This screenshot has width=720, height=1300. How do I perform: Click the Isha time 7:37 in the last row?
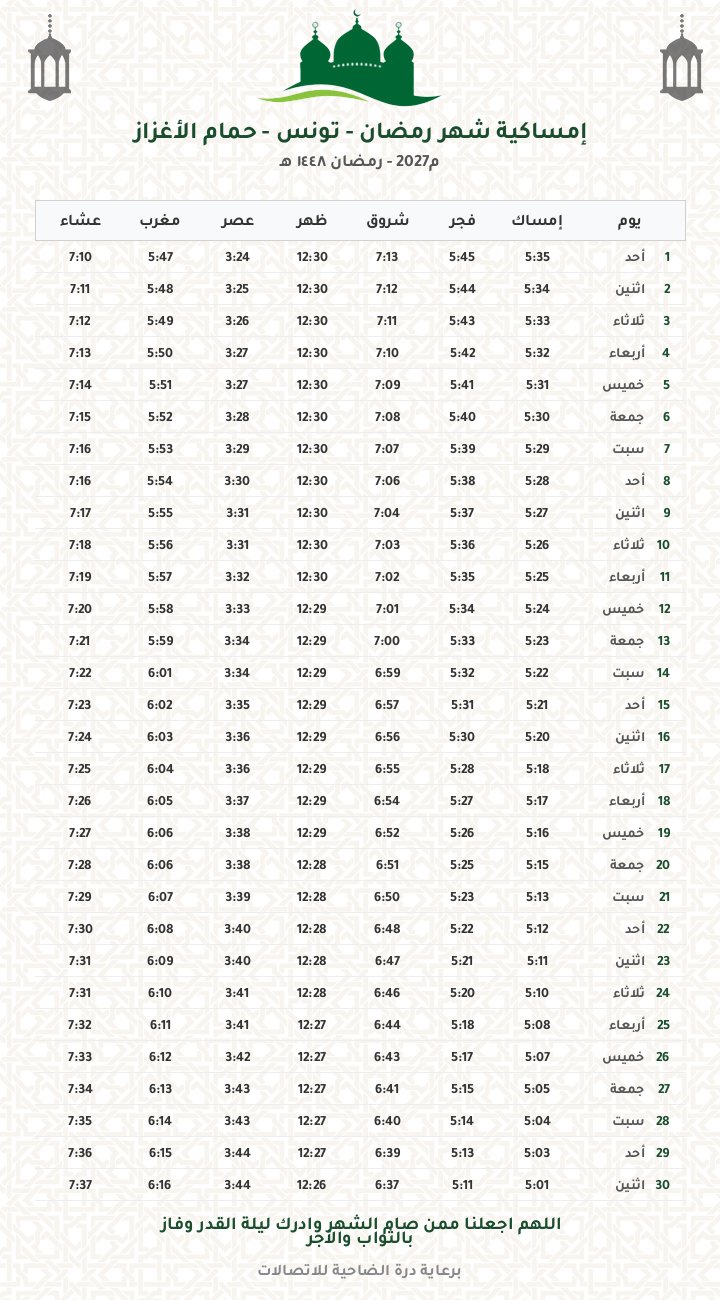(x=80, y=1185)
